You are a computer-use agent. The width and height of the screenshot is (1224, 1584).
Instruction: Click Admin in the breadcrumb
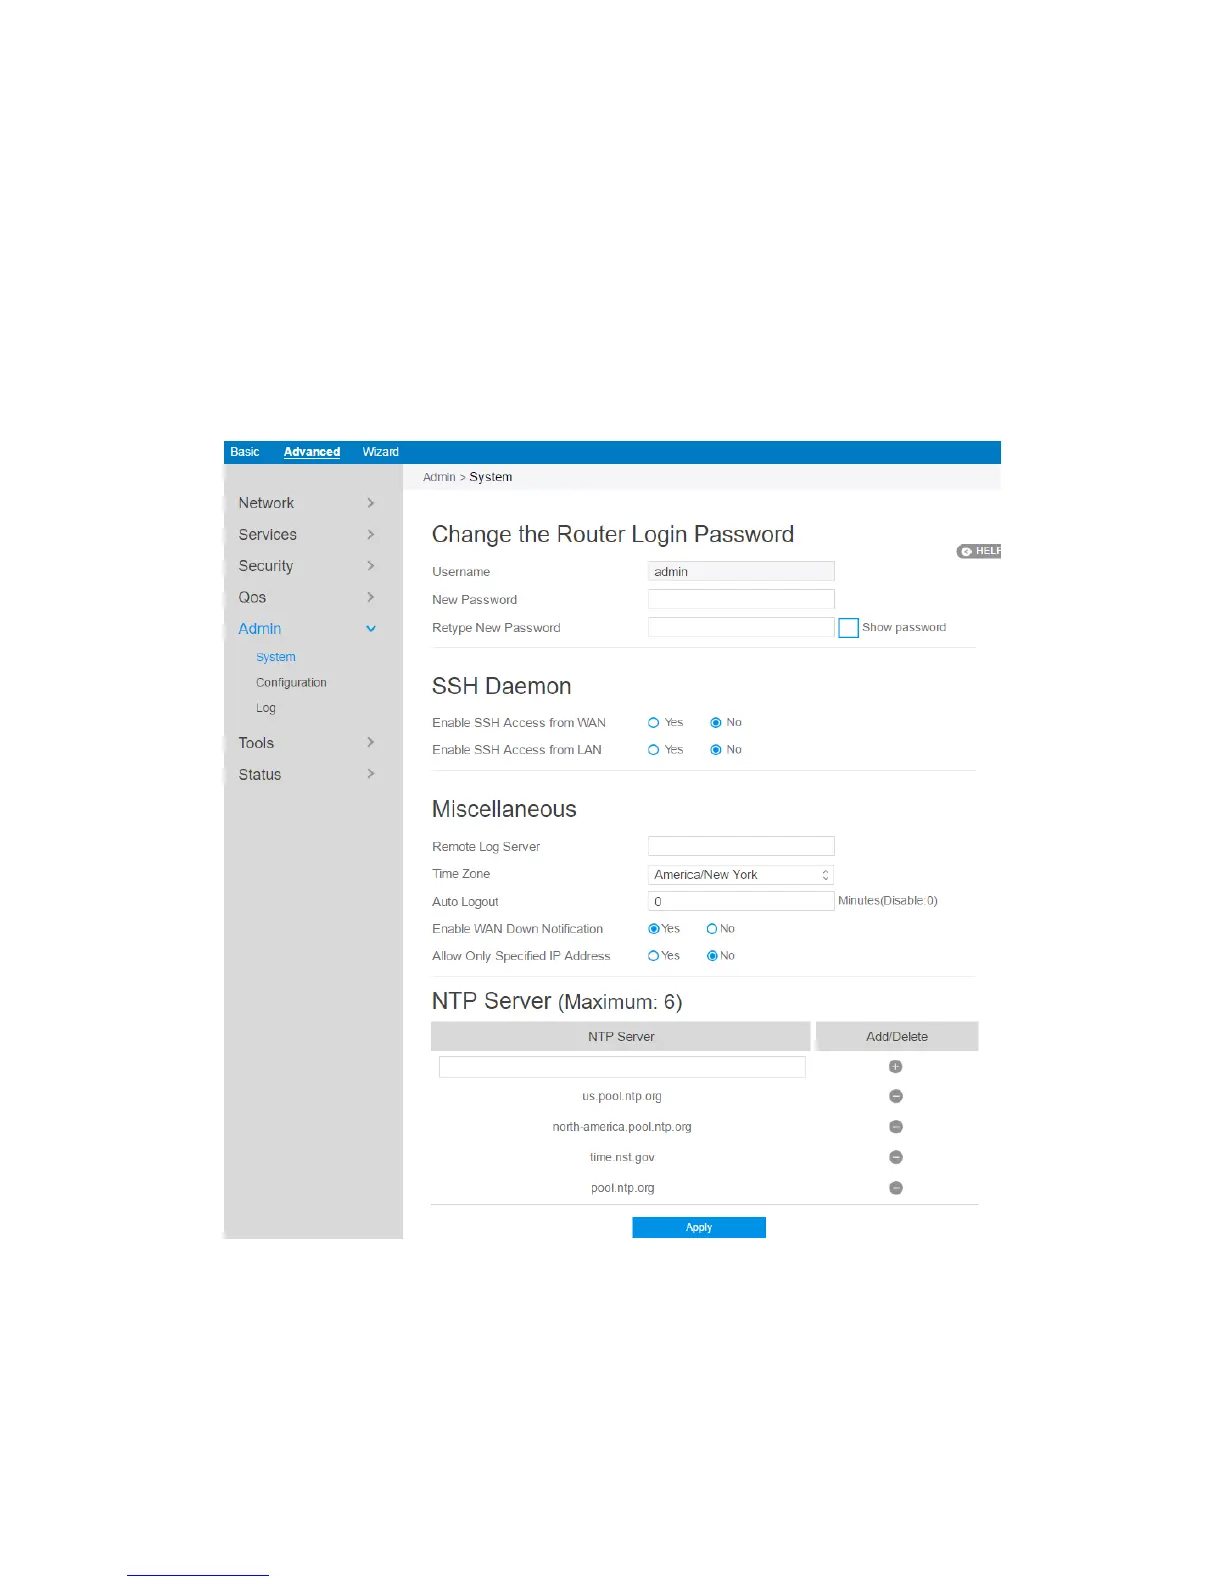pyautogui.click(x=439, y=477)
